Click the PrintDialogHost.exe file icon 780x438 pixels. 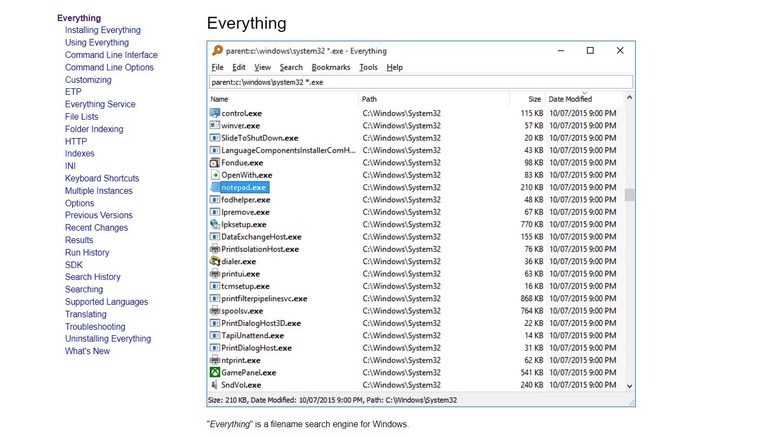point(214,348)
